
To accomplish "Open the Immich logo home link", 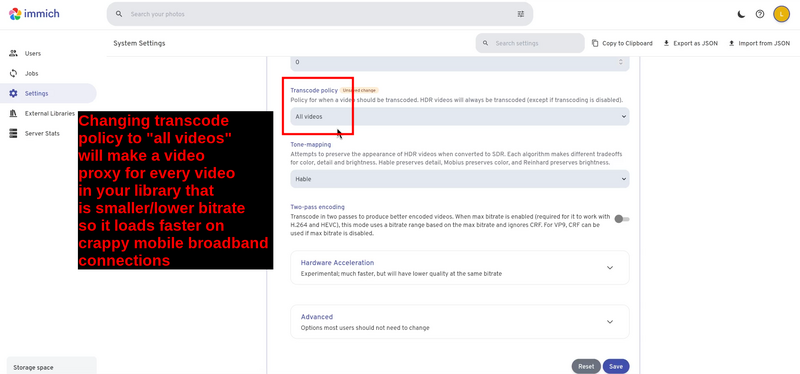I will [34, 14].
